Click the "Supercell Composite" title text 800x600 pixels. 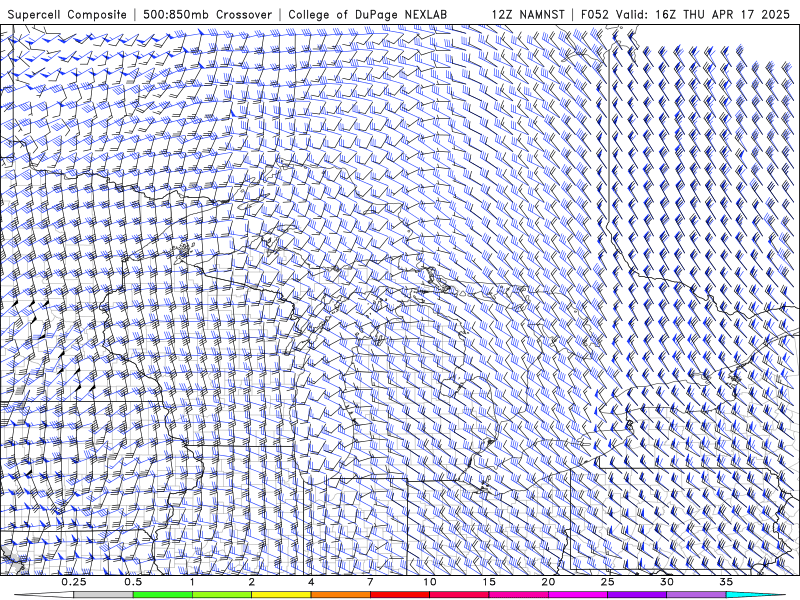point(67,14)
